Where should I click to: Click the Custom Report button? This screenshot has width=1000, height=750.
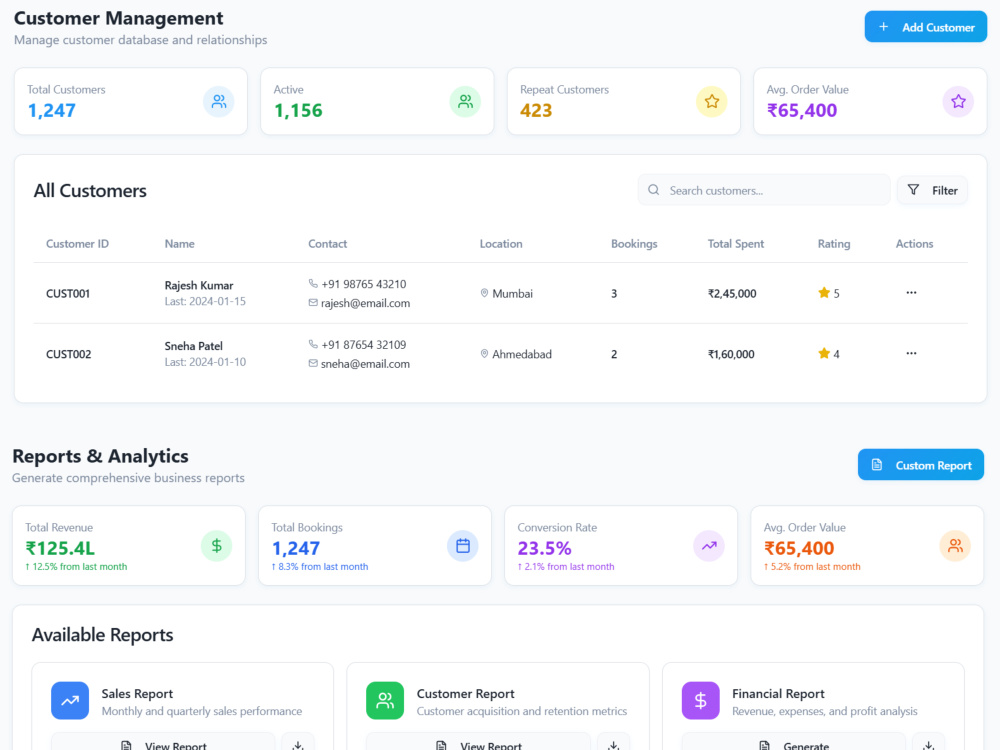tap(920, 465)
